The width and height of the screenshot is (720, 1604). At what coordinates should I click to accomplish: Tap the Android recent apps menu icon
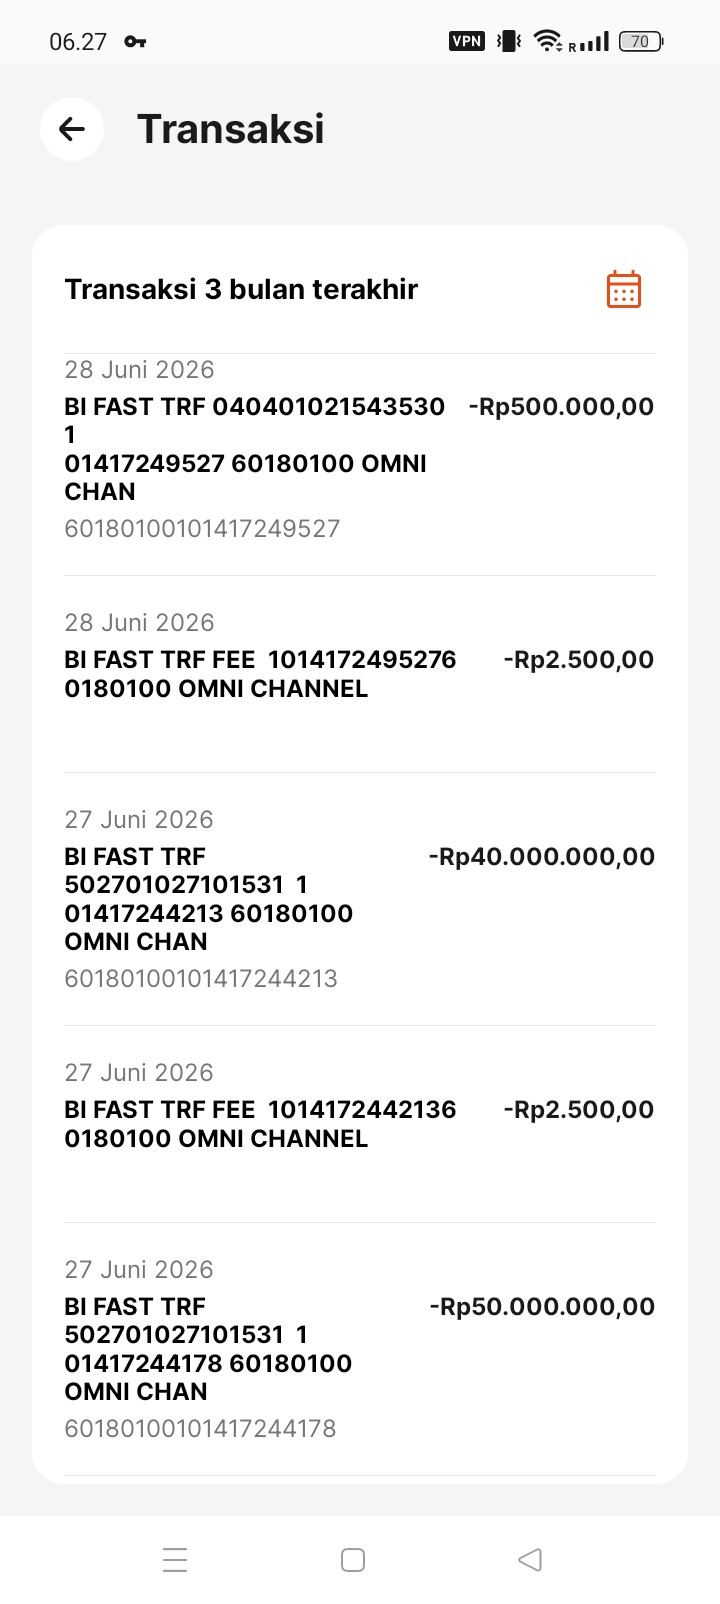(x=175, y=1559)
